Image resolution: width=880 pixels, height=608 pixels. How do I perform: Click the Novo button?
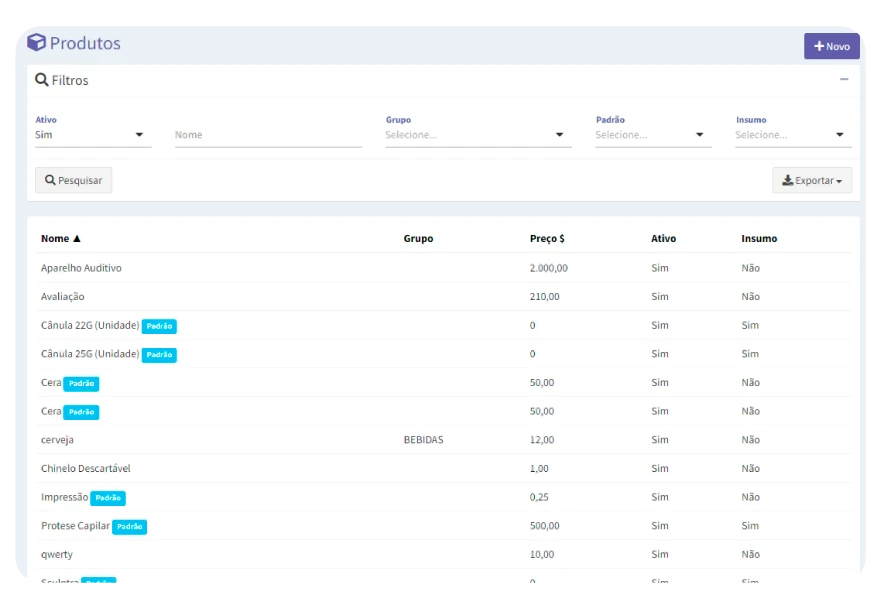pyautogui.click(x=831, y=46)
